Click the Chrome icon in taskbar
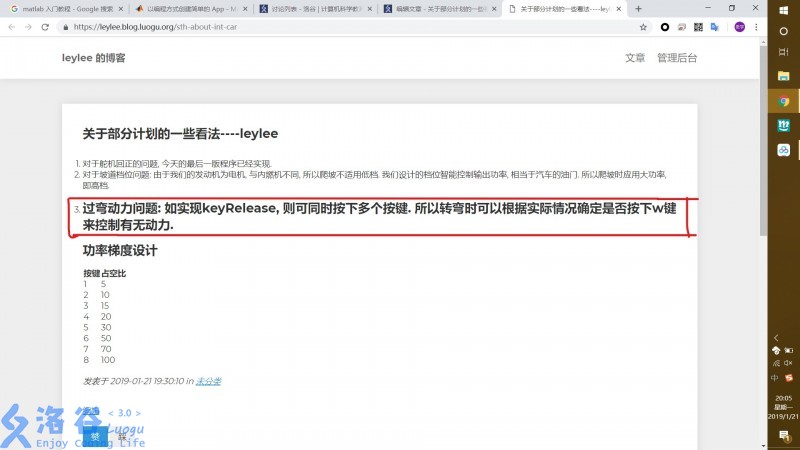 (785, 101)
